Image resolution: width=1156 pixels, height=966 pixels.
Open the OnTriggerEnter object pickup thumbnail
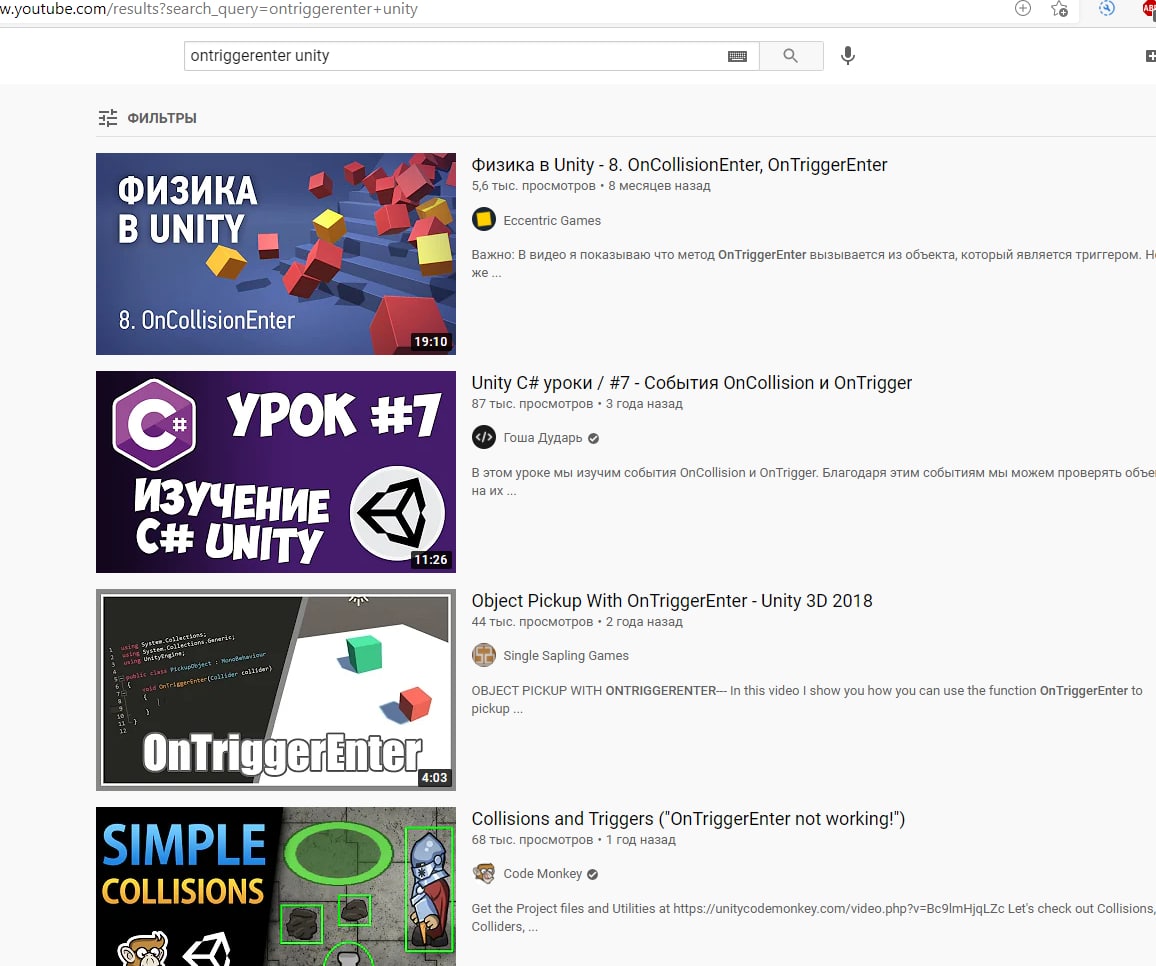[276, 689]
